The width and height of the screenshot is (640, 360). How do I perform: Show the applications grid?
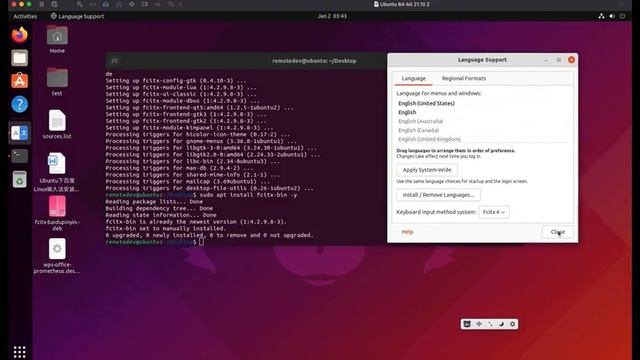[19, 351]
